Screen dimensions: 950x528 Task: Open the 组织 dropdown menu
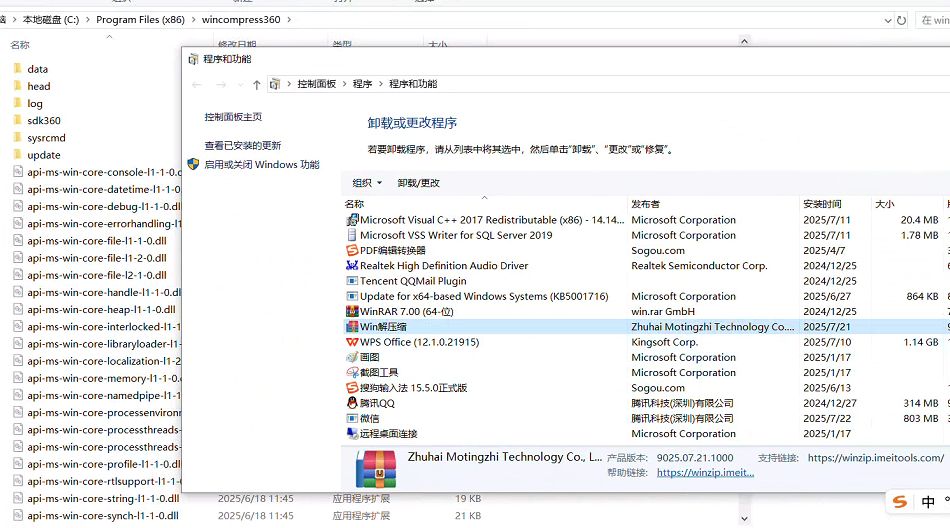pos(367,183)
